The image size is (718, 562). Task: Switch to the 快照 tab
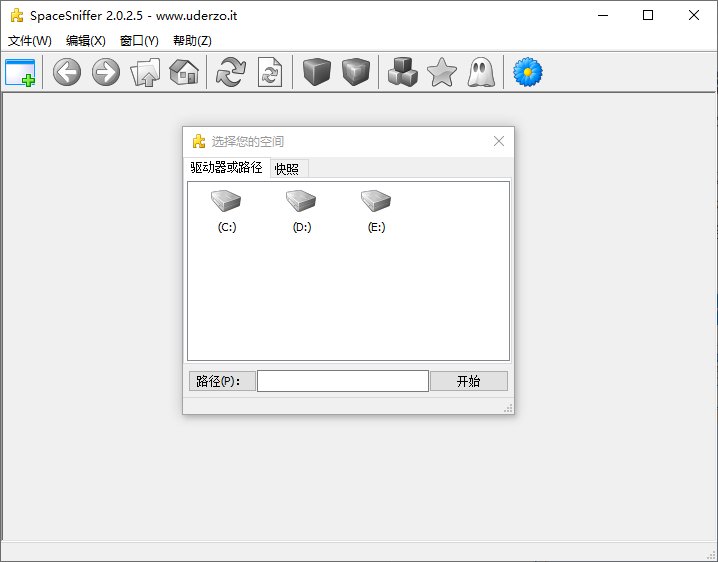click(287, 168)
